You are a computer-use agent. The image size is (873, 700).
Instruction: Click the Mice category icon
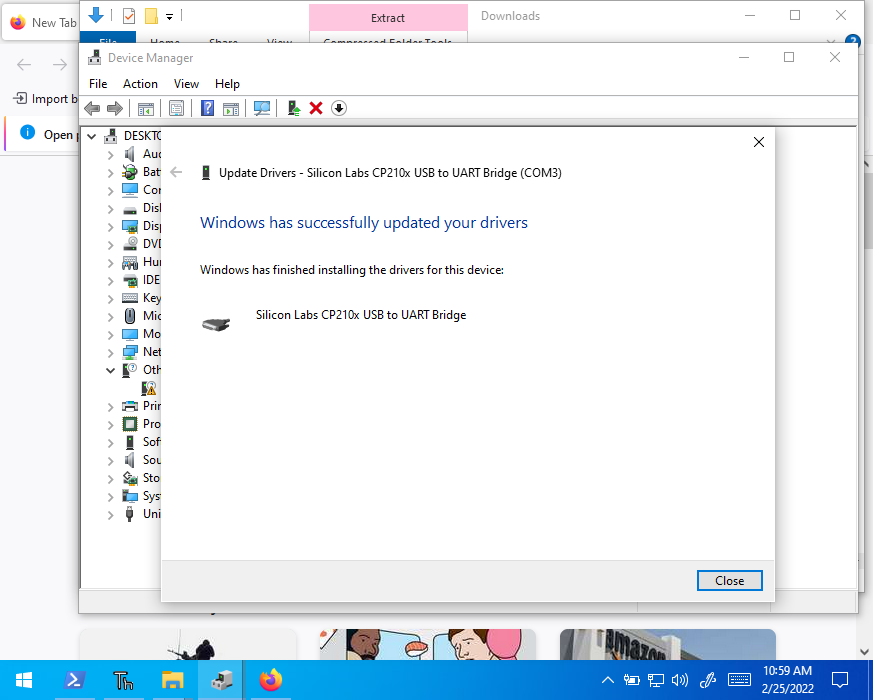click(x=130, y=316)
